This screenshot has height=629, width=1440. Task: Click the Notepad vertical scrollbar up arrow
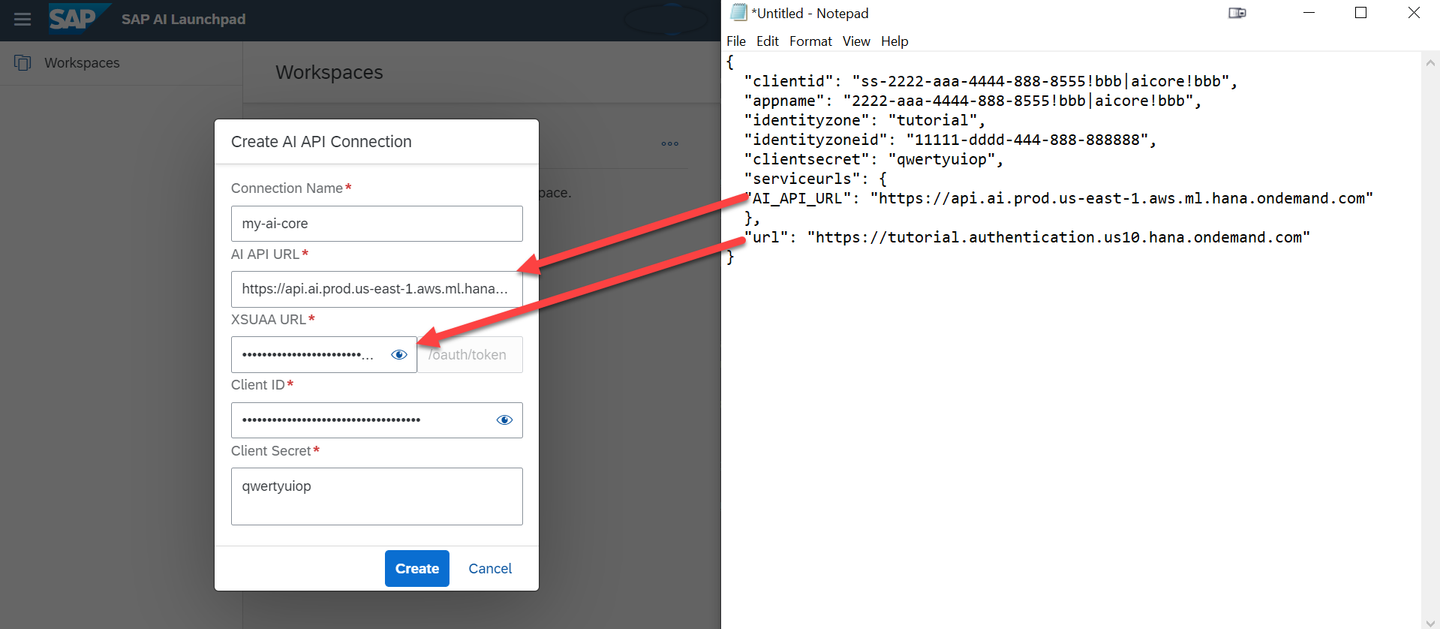point(1430,61)
